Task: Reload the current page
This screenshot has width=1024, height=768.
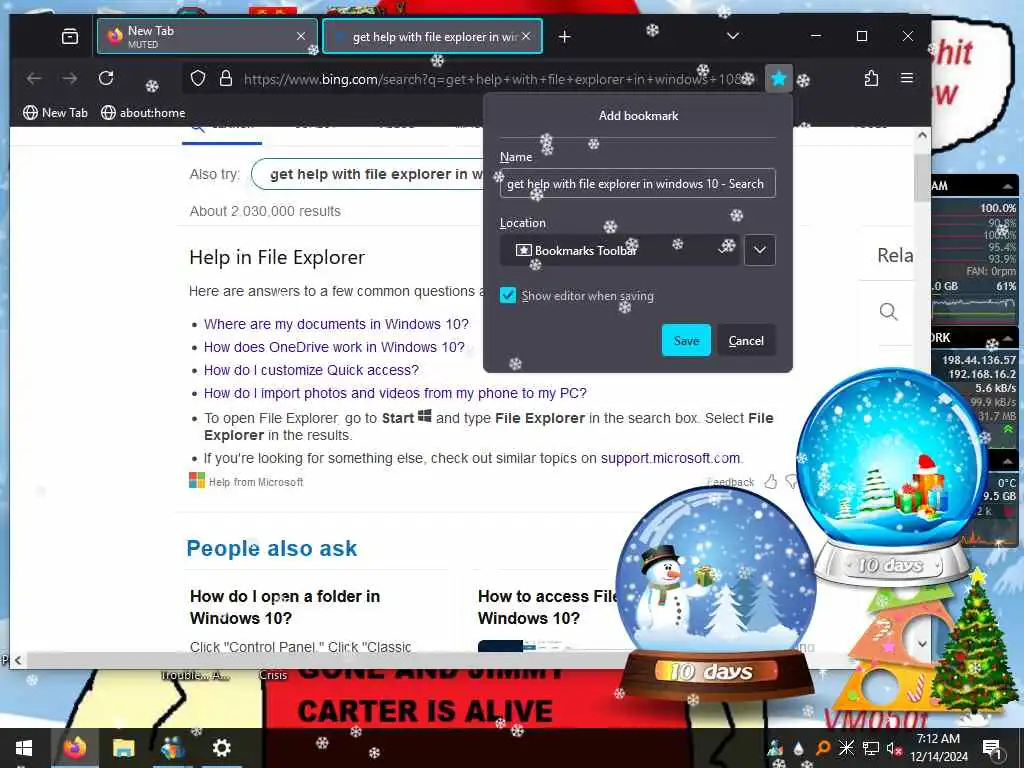Action: point(106,78)
